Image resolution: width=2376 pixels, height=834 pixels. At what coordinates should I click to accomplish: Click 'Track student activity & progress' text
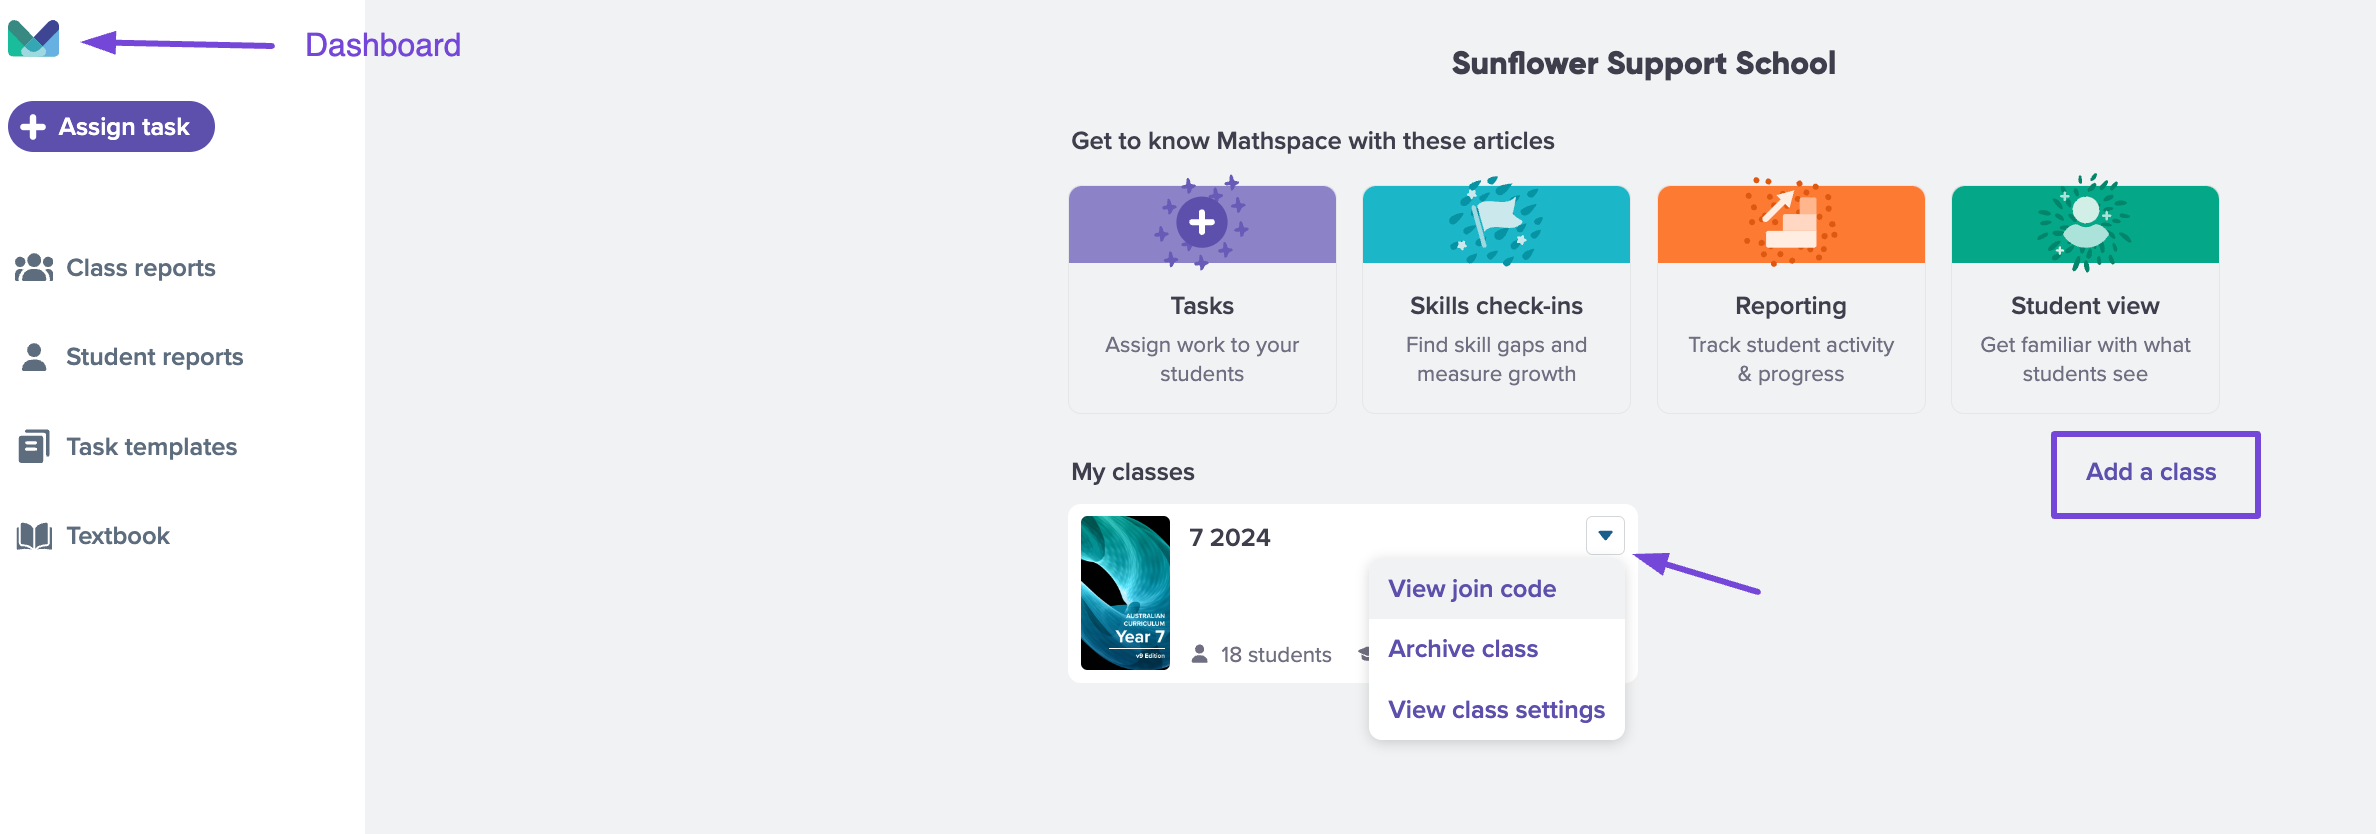[1790, 359]
